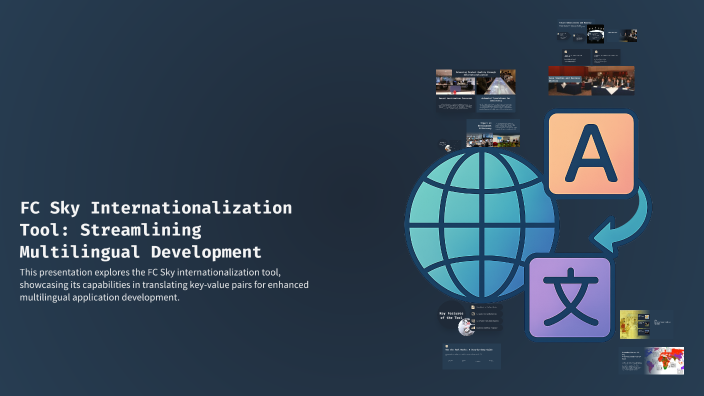Select the paragraph starting 'This presentation explores'
Viewport: 704px width, 396px height.
point(164,285)
